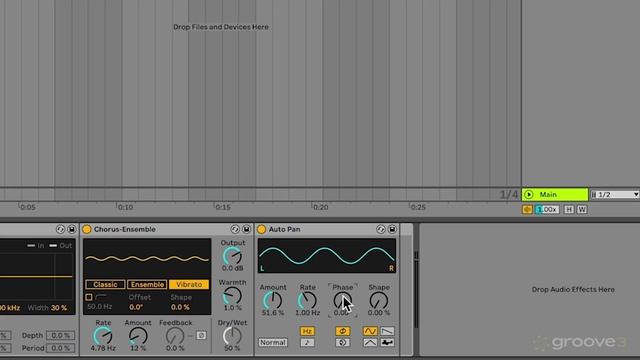Click the Depth value field 0.0 %
This screenshot has width=640, height=360.
[60, 336]
